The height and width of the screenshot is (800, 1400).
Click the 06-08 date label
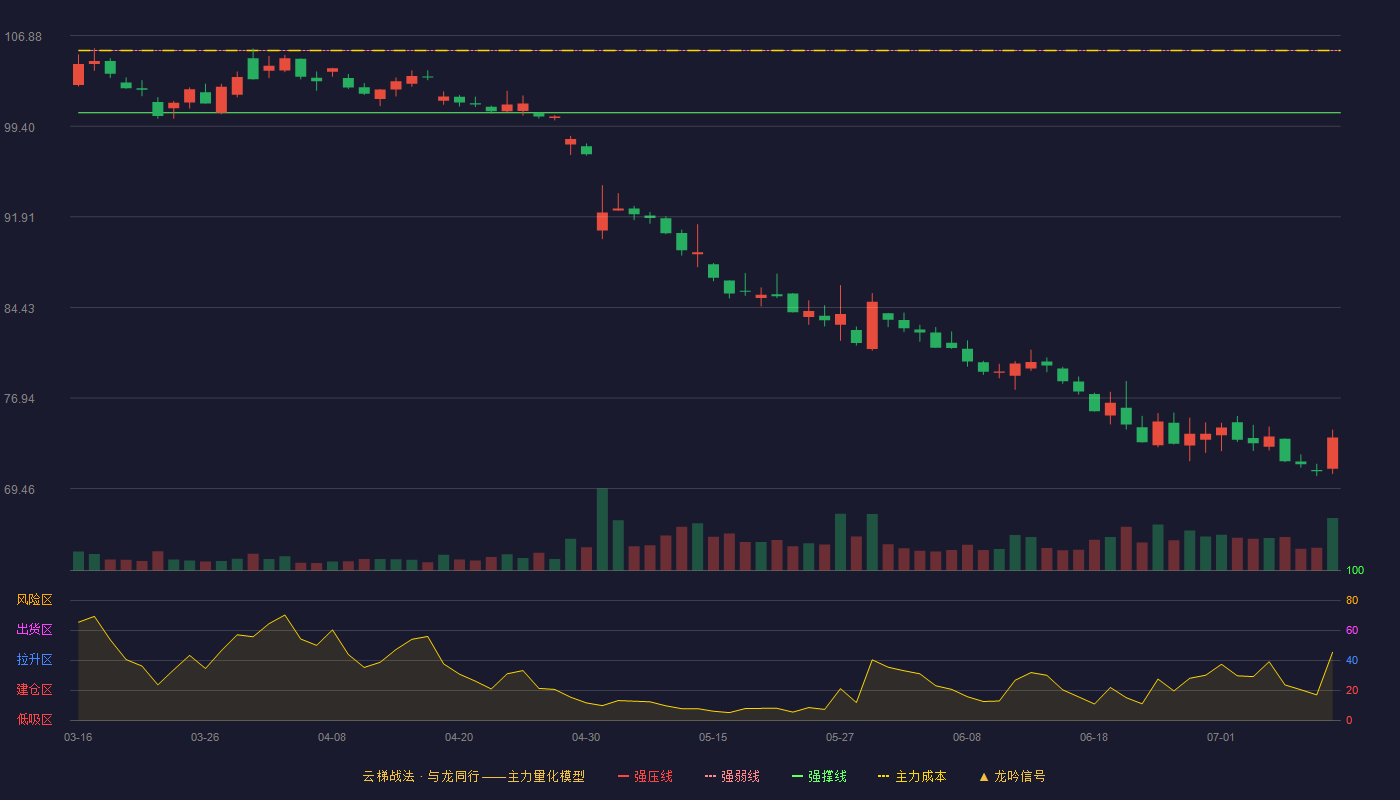tap(967, 737)
